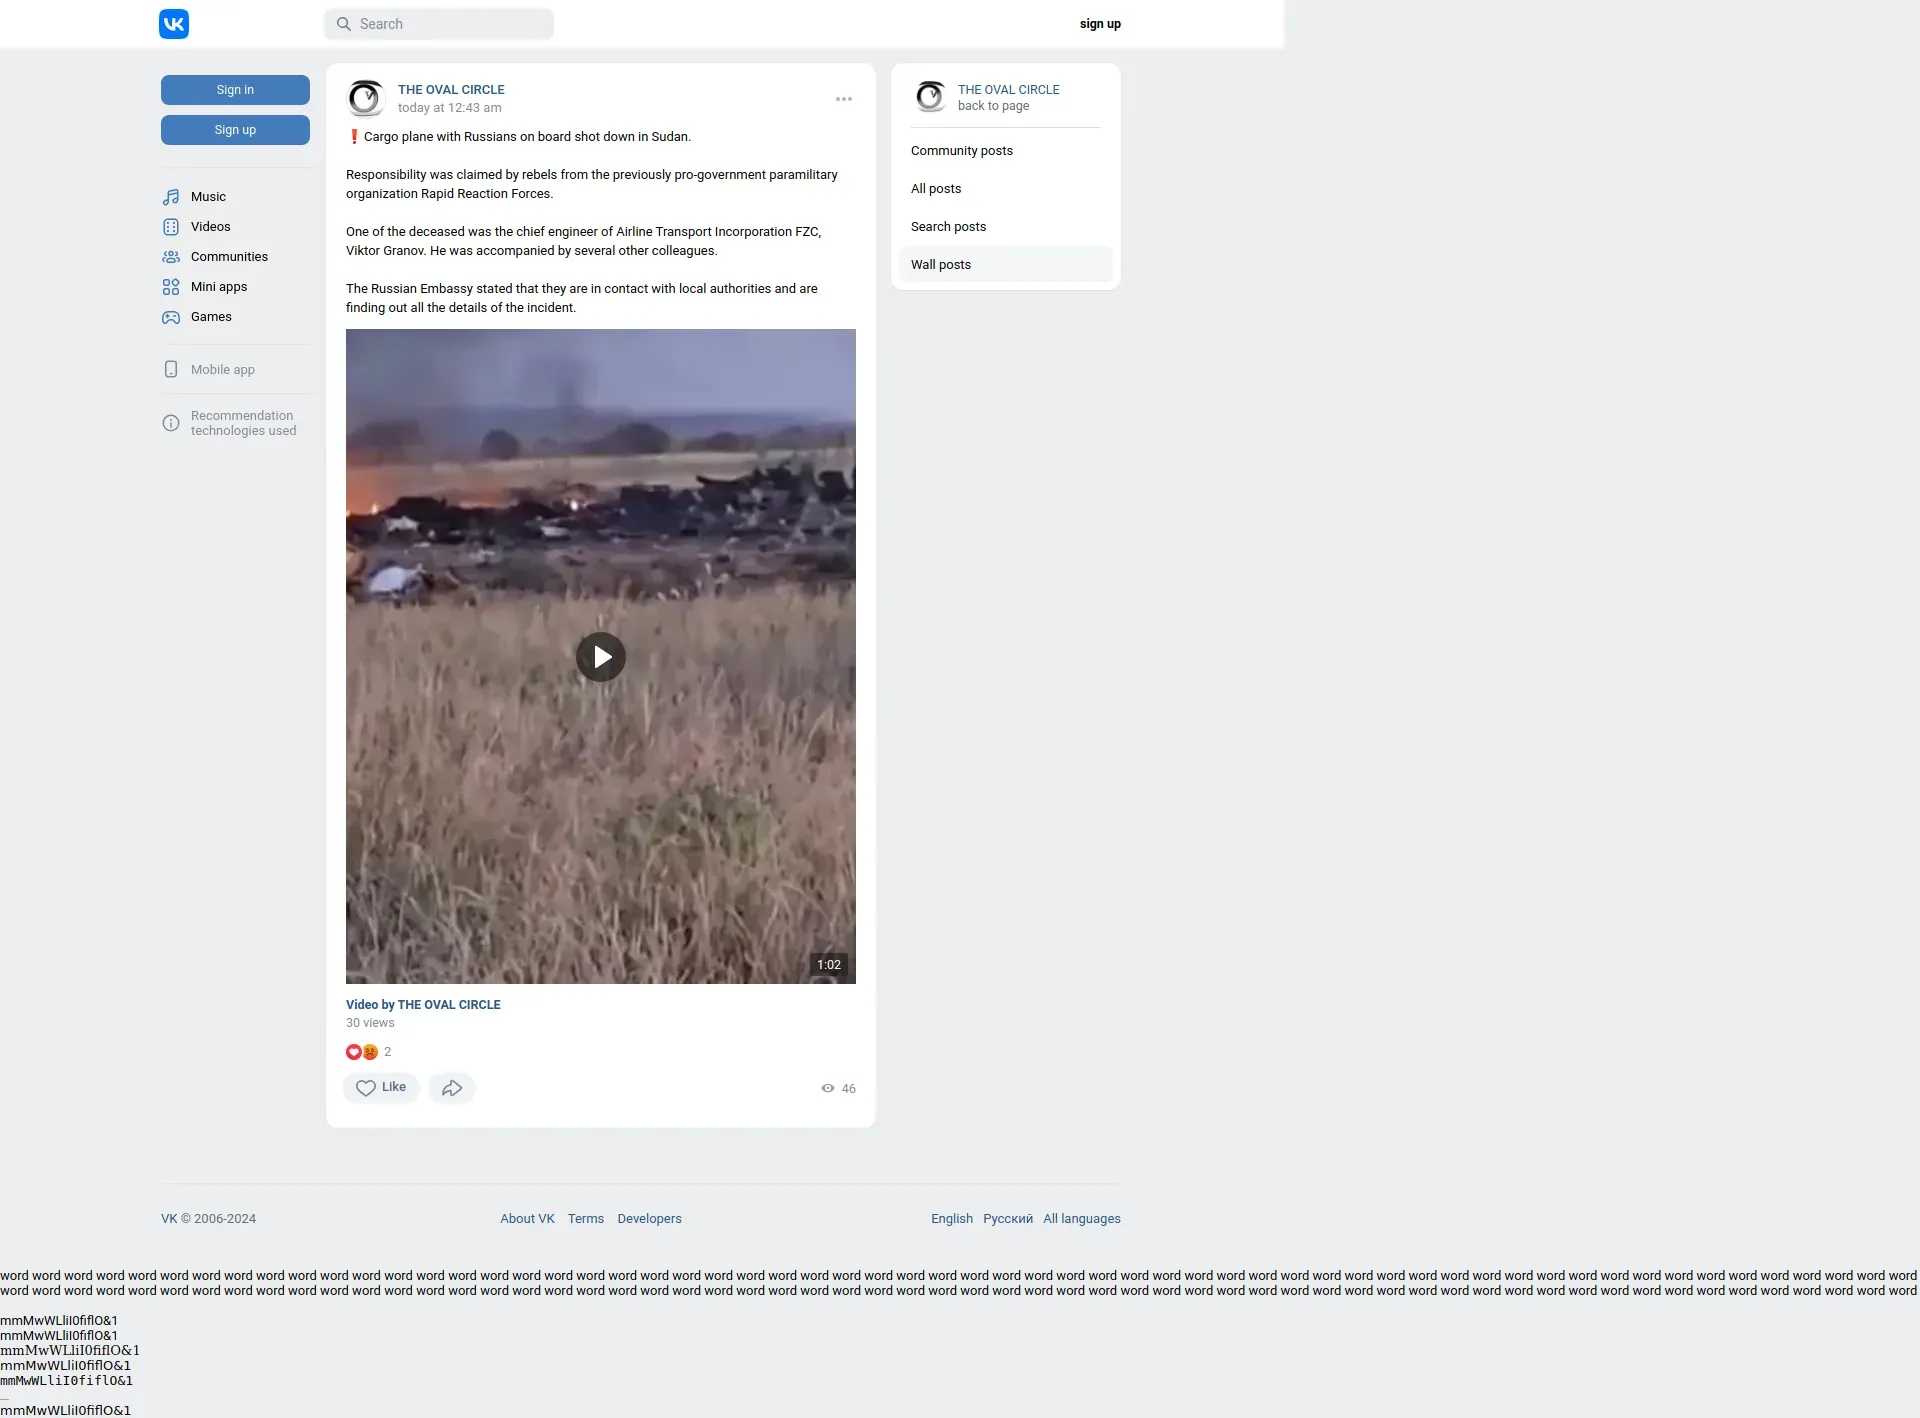The width and height of the screenshot is (1920, 1418).
Task: Open the Terms footer link
Action: [586, 1219]
